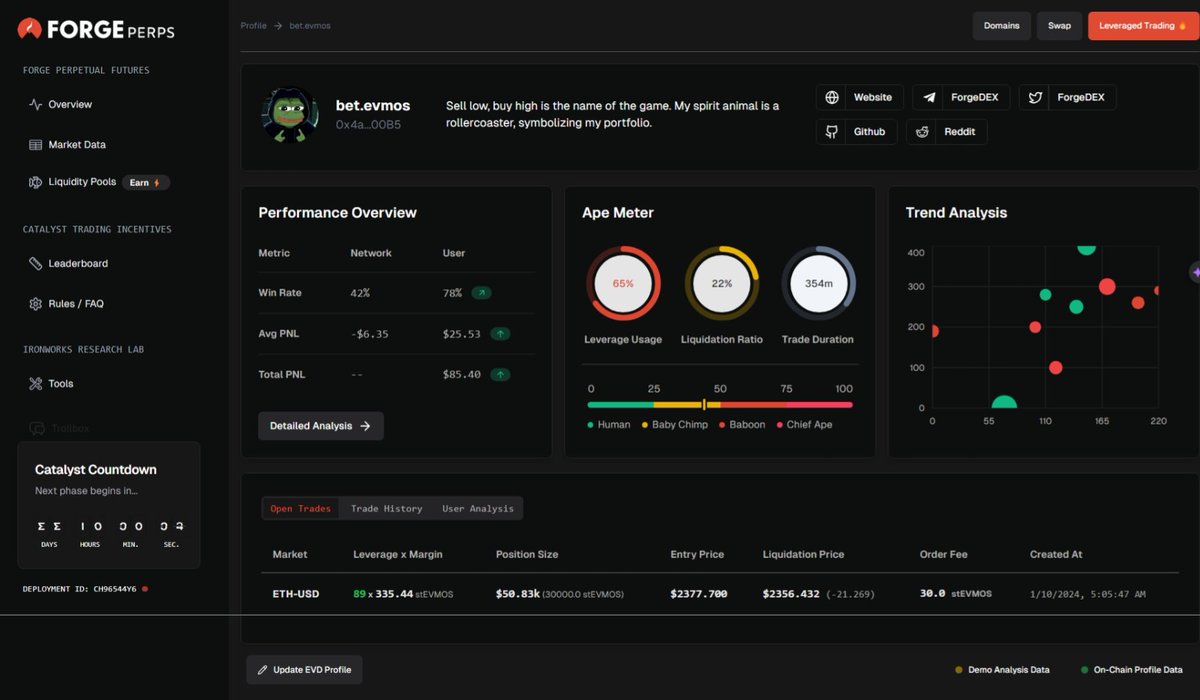This screenshot has height=700, width=1200.
Task: Click Deployment ID CH96544Y6 text
Action: point(79,589)
